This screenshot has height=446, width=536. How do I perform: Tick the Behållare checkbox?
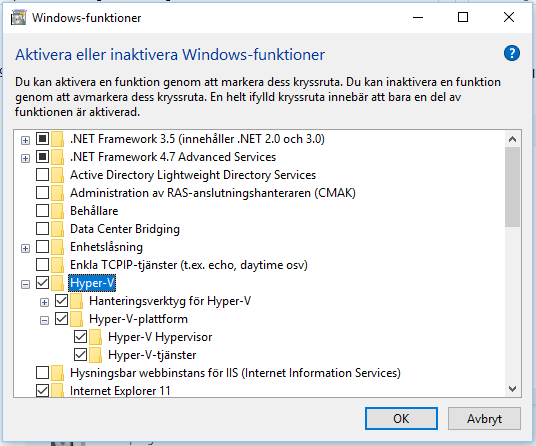[x=42, y=211]
